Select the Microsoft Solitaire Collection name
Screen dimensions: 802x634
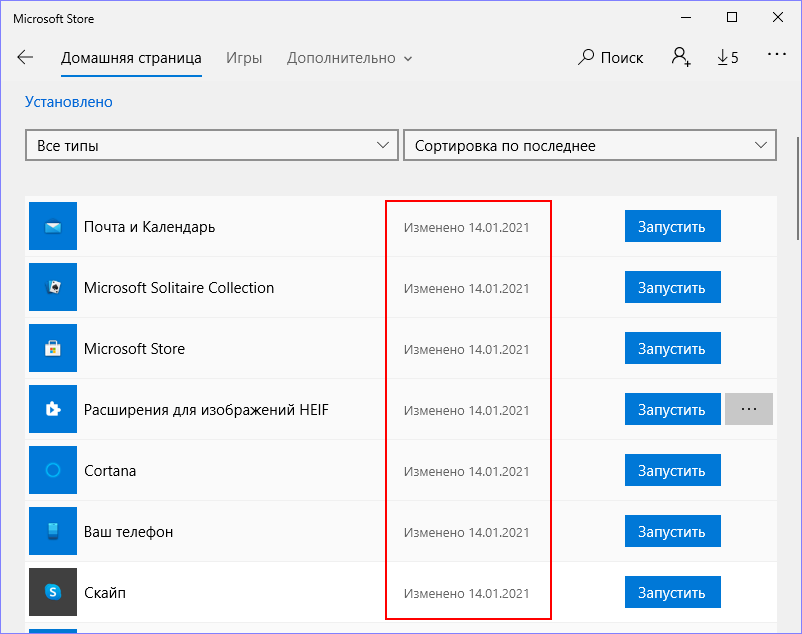[179, 287]
